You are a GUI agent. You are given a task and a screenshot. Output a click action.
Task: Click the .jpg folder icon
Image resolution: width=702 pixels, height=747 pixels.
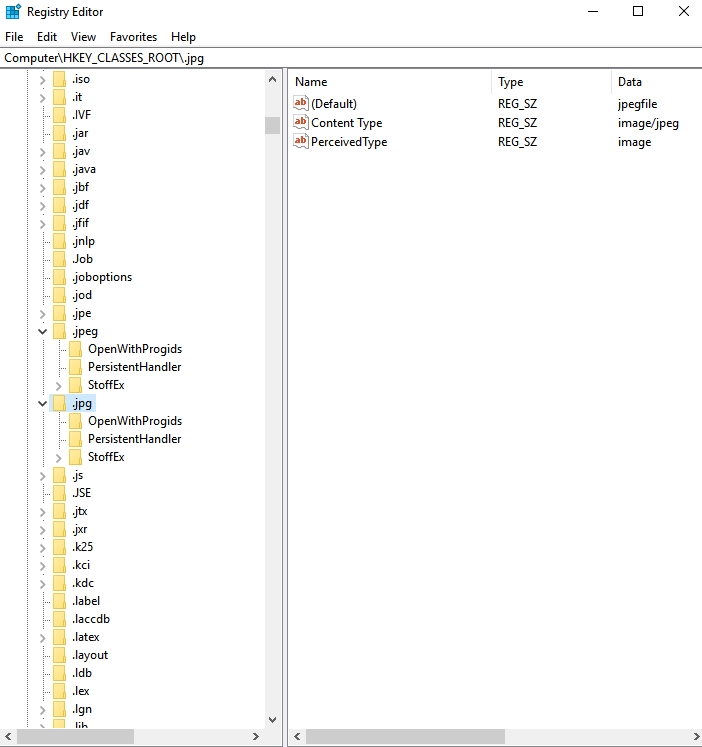(x=60, y=403)
